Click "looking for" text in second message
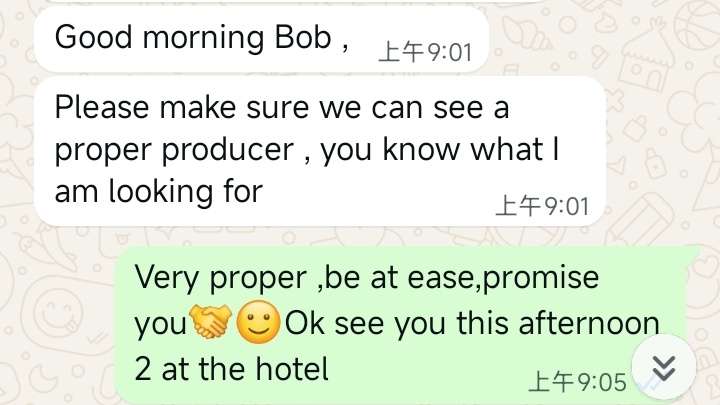 click(x=186, y=191)
